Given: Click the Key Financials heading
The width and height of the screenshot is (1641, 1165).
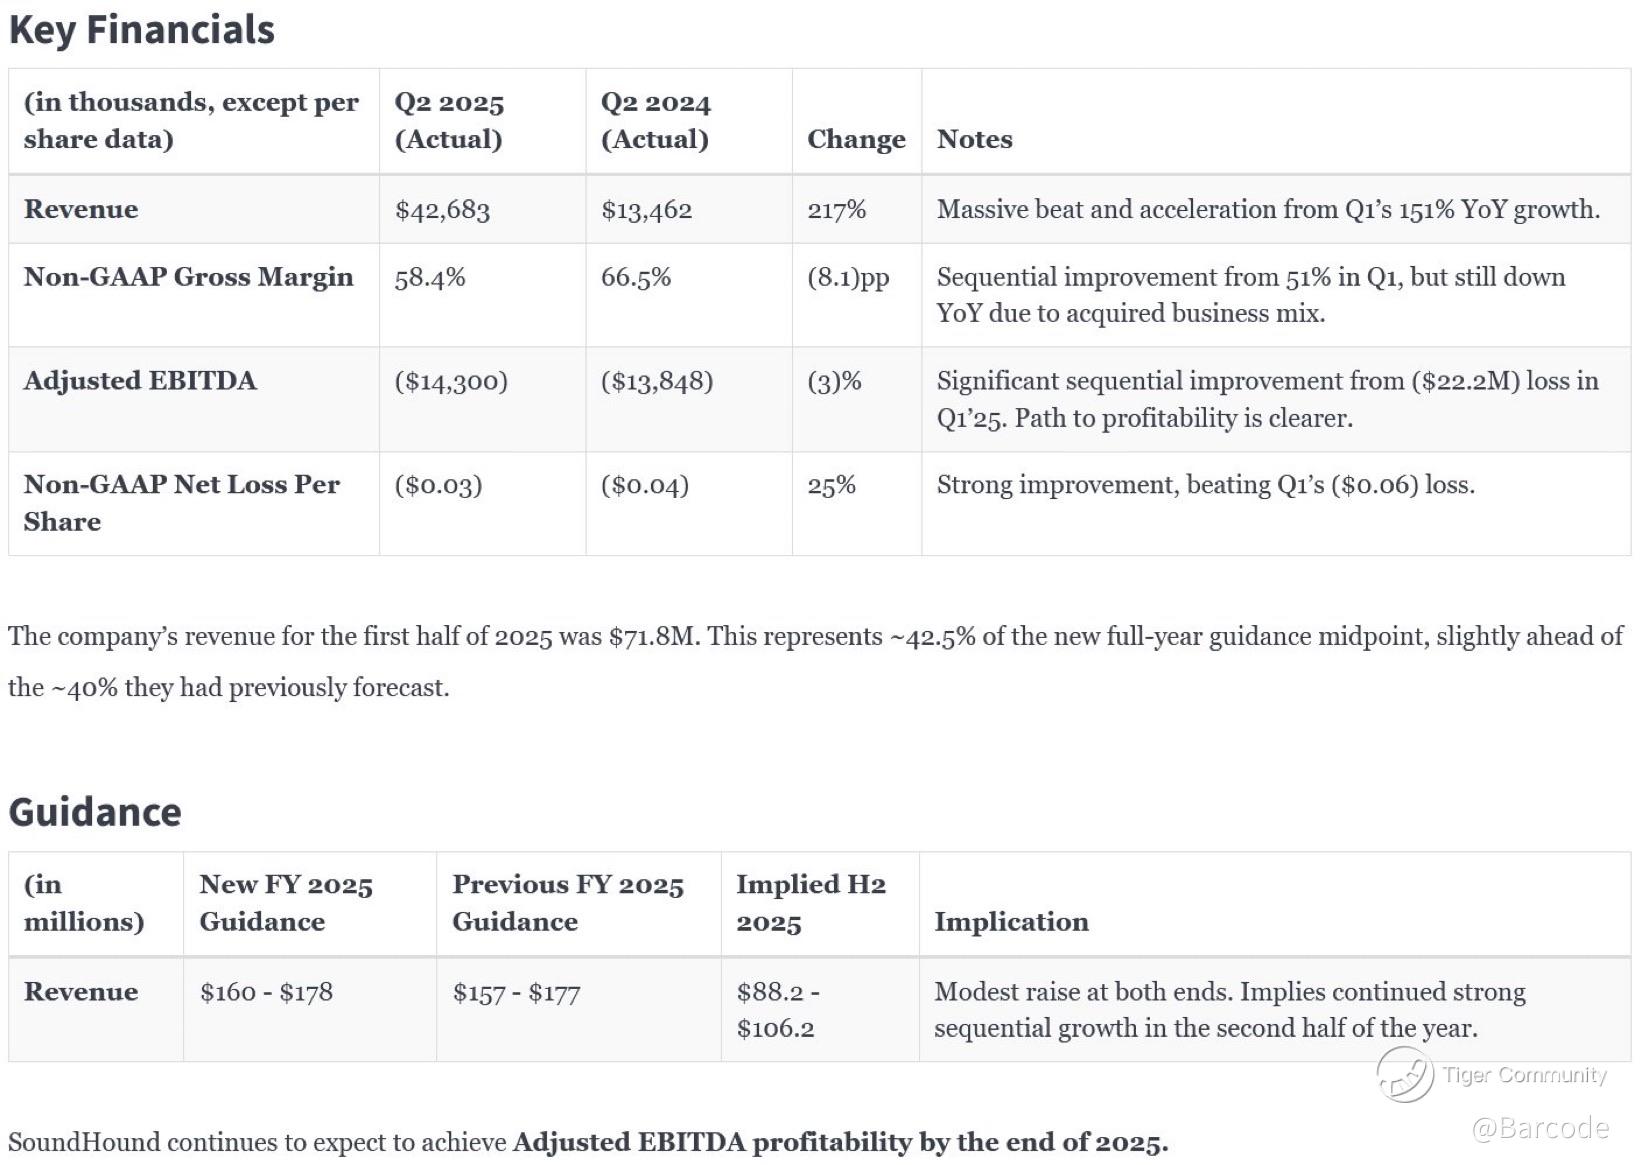Looking at the screenshot, I should click(141, 29).
